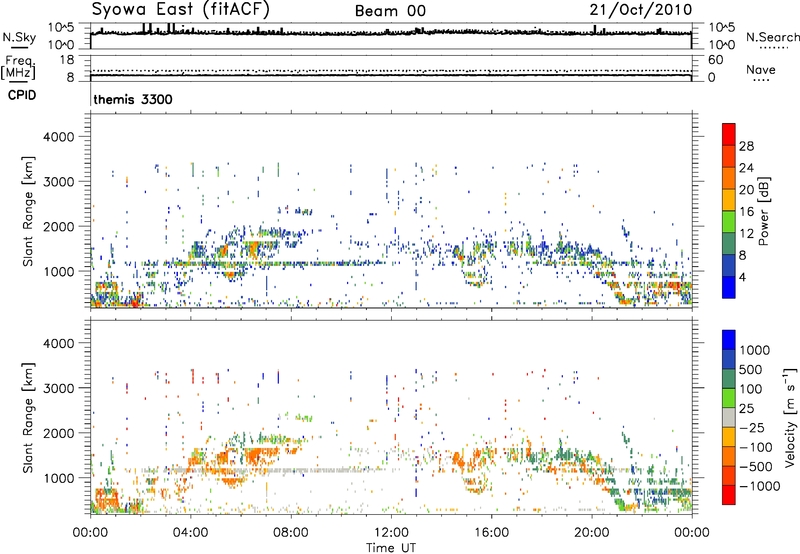Click the 'Power [dB]' colorbar label
Viewport: 800px width, 554px height.
tap(763, 211)
